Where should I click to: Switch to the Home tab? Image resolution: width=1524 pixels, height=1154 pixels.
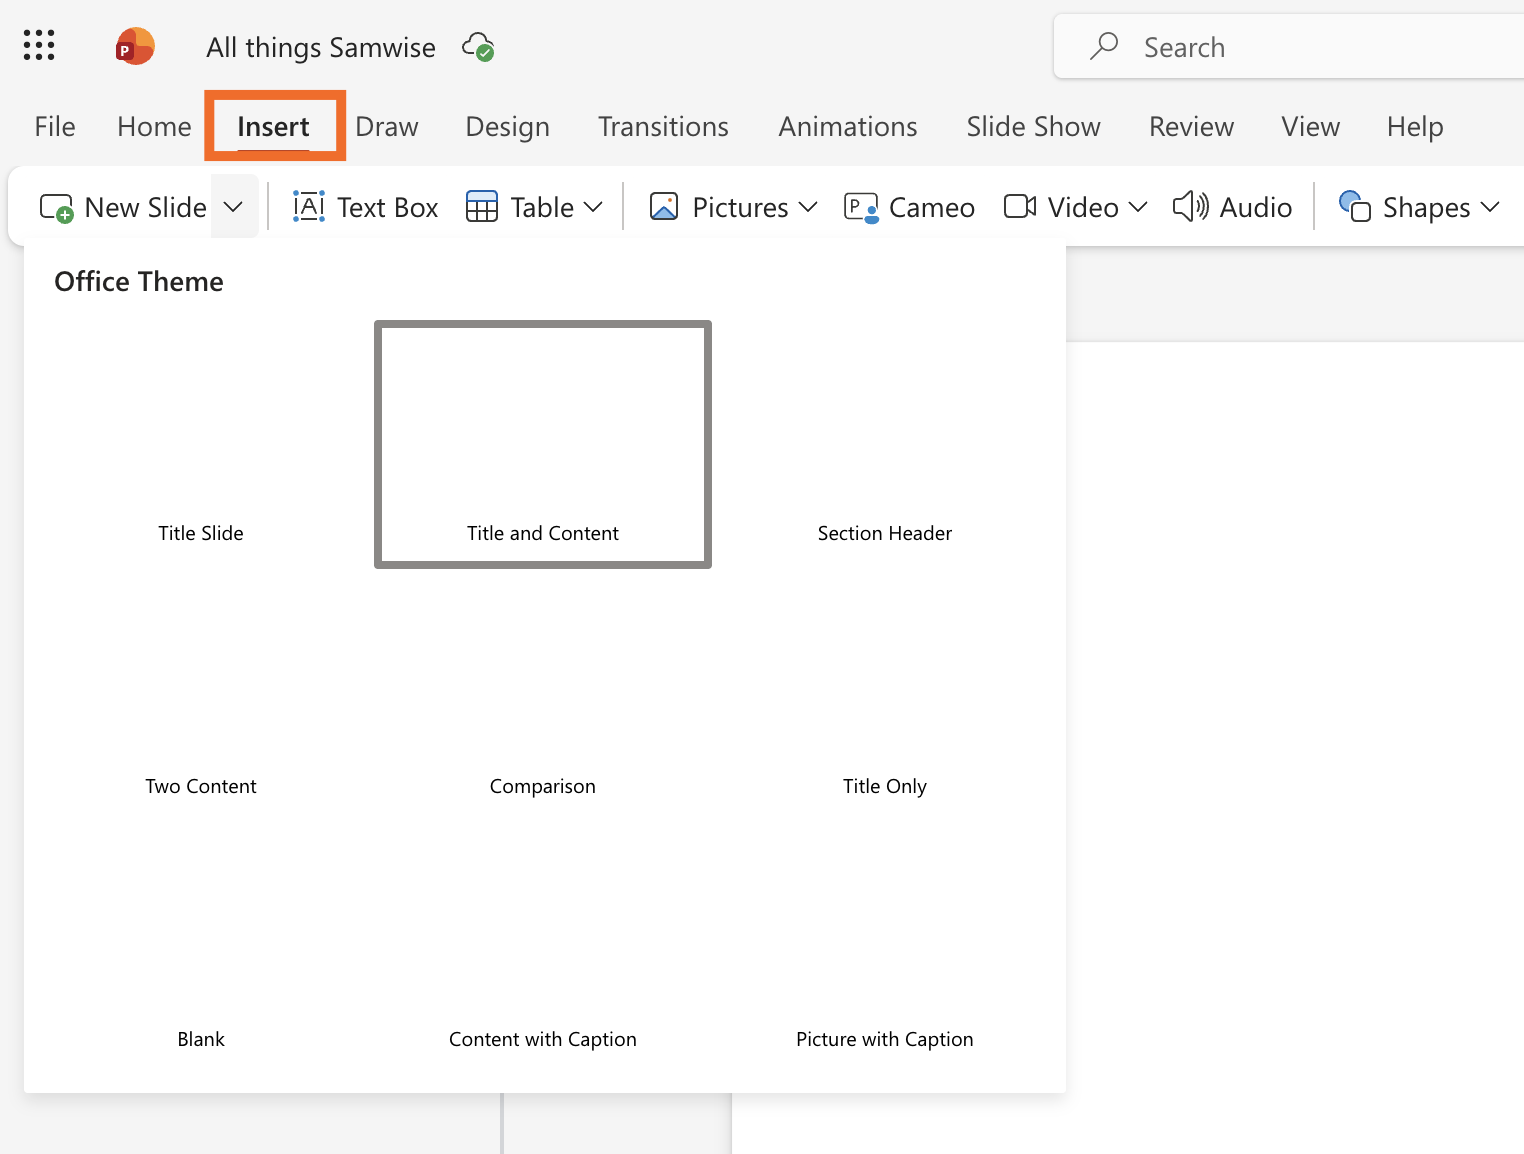pyautogui.click(x=154, y=127)
